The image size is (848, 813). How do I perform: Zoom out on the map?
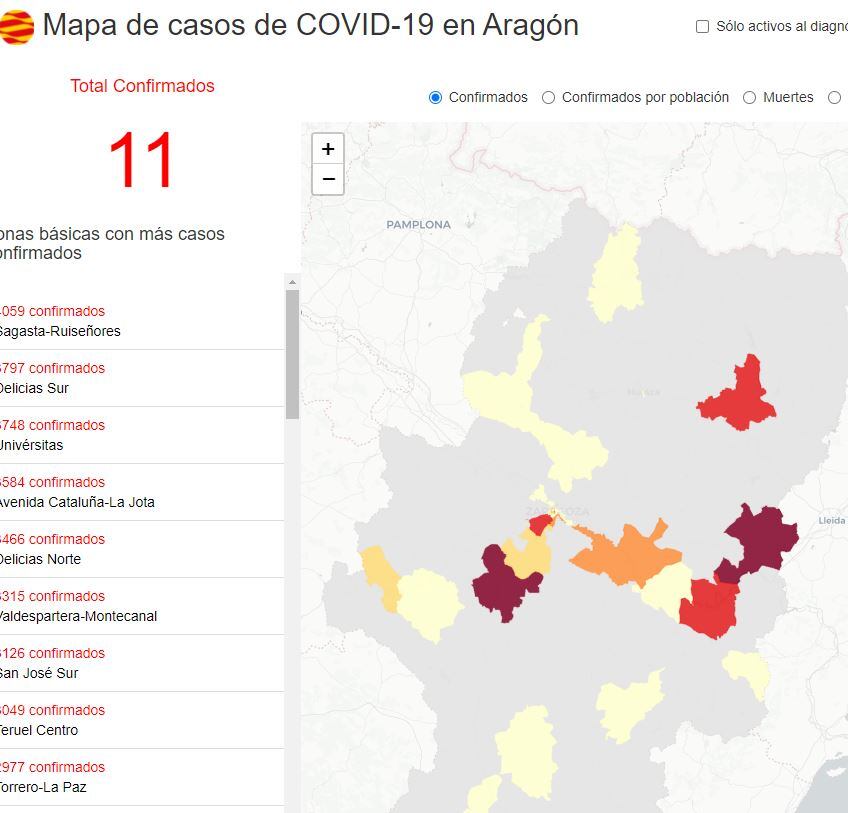328,179
